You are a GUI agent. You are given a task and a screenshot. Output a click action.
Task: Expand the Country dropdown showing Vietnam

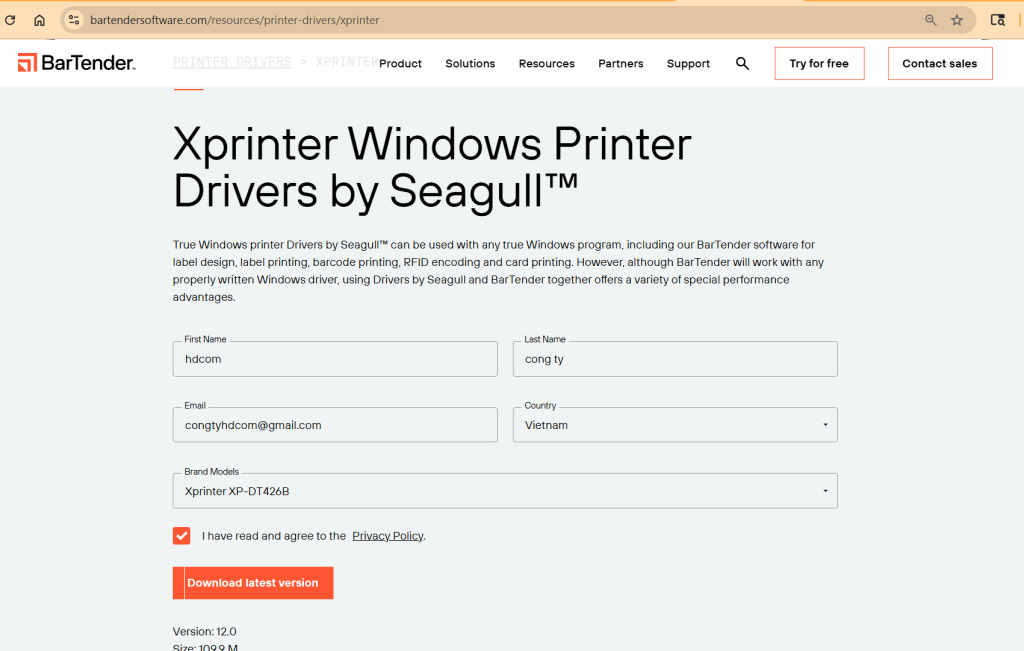point(675,424)
